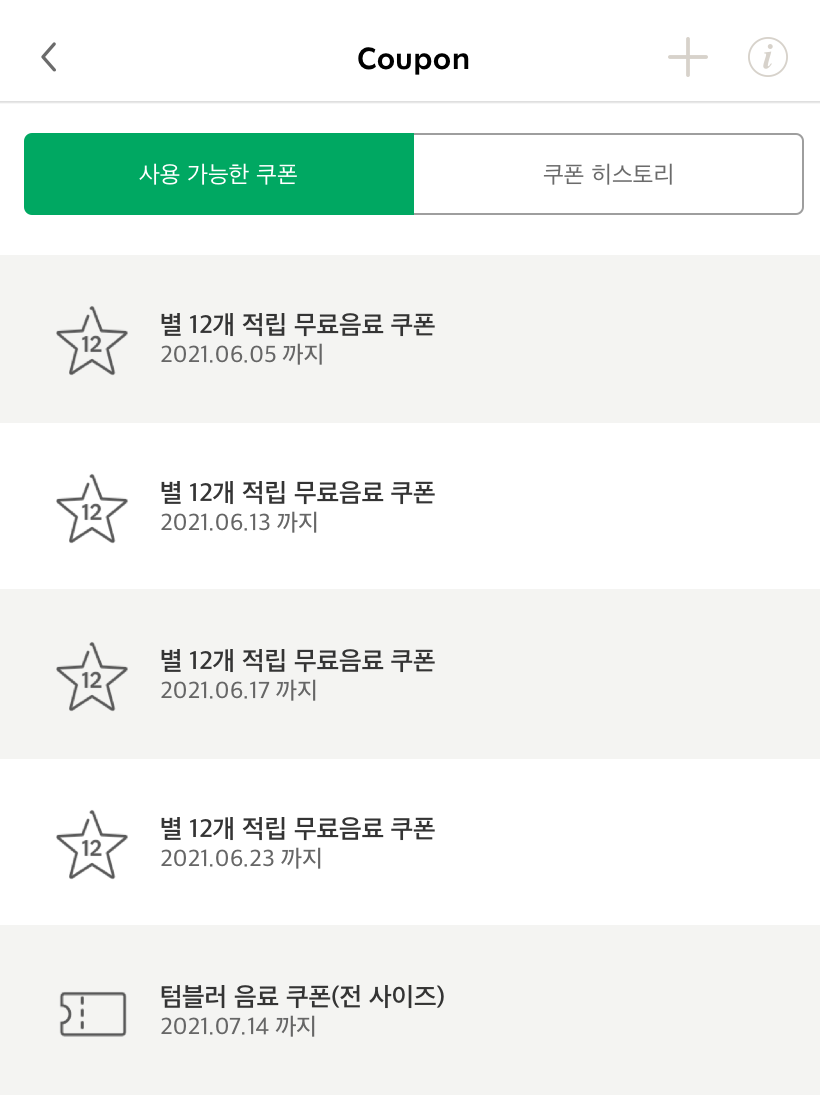820x1117 pixels.
Task: Click the Coupon page title
Action: (x=413, y=59)
